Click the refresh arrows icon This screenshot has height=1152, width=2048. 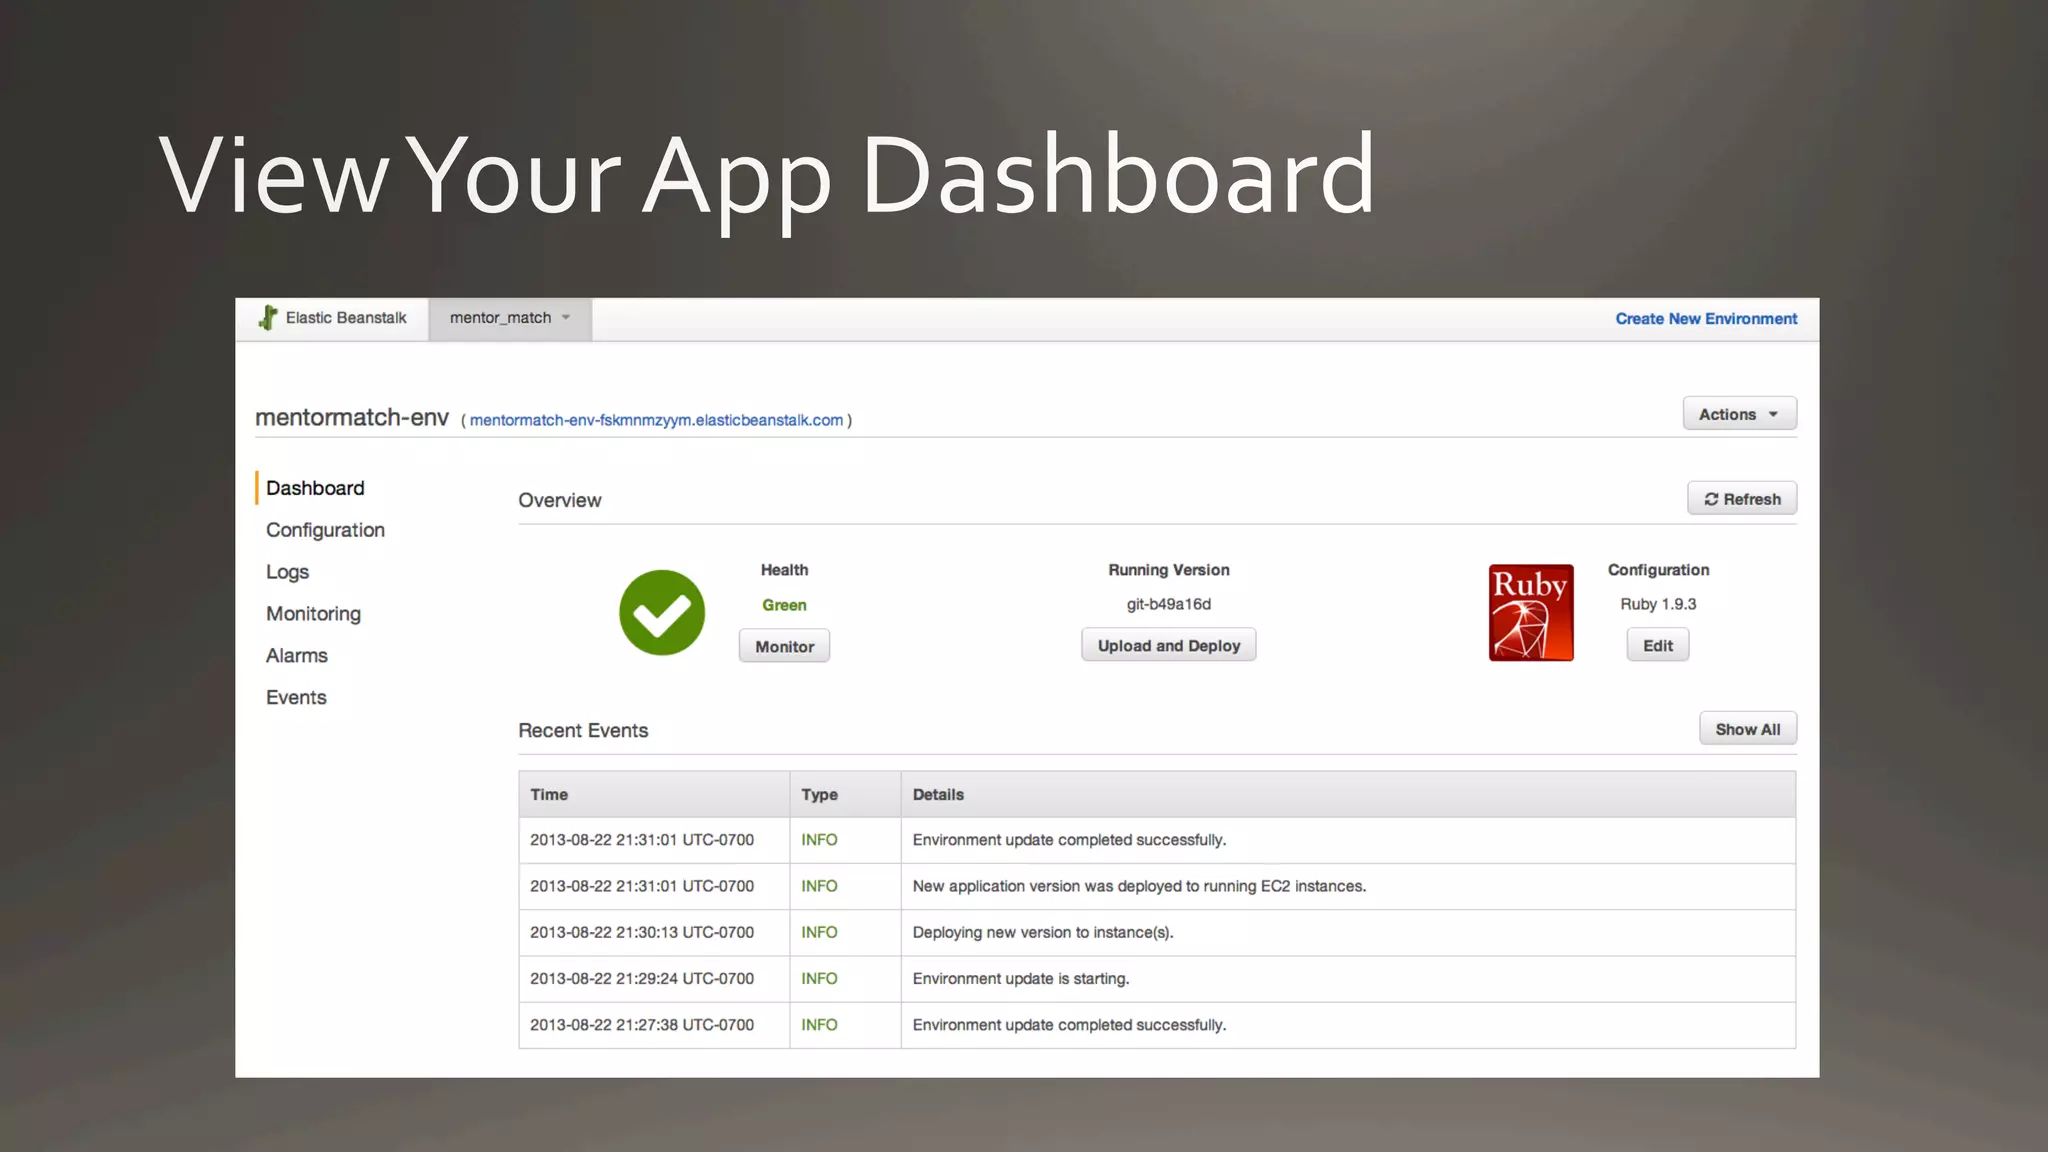1711,499
